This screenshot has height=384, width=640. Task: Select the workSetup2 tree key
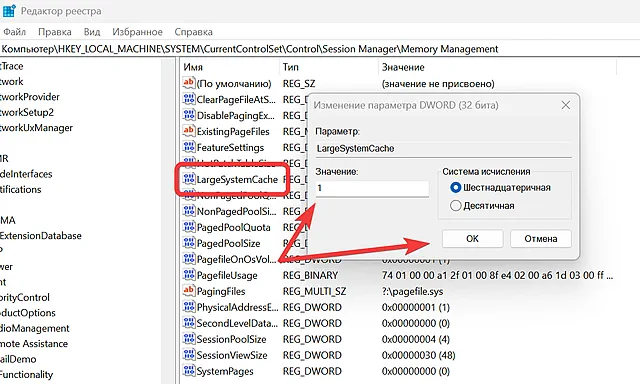27,112
